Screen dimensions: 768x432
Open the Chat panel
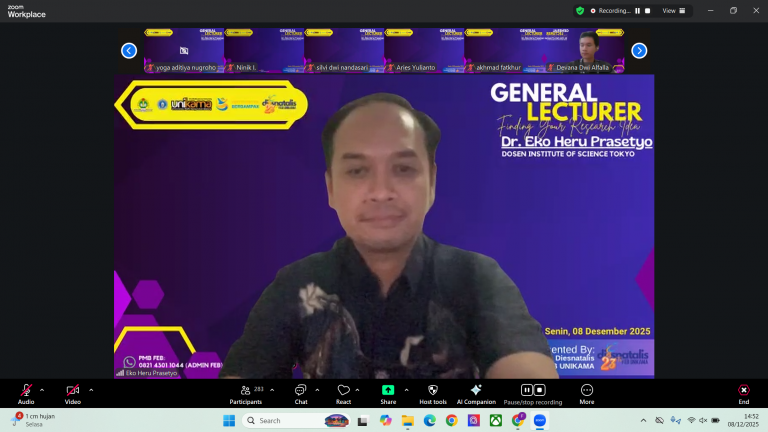pos(300,390)
